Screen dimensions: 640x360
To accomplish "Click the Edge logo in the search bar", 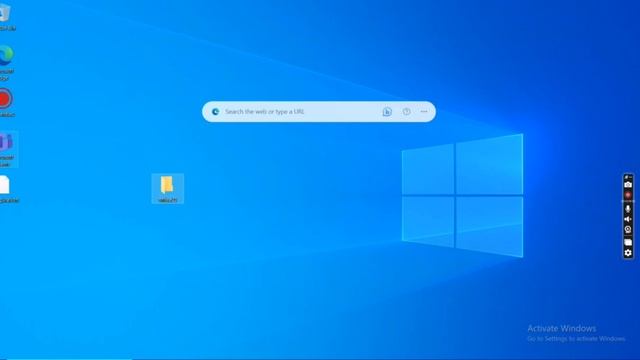I will 215,111.
